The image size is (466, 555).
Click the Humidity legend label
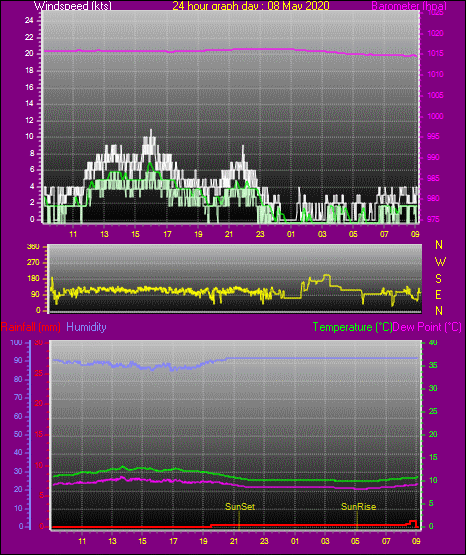pos(86,327)
